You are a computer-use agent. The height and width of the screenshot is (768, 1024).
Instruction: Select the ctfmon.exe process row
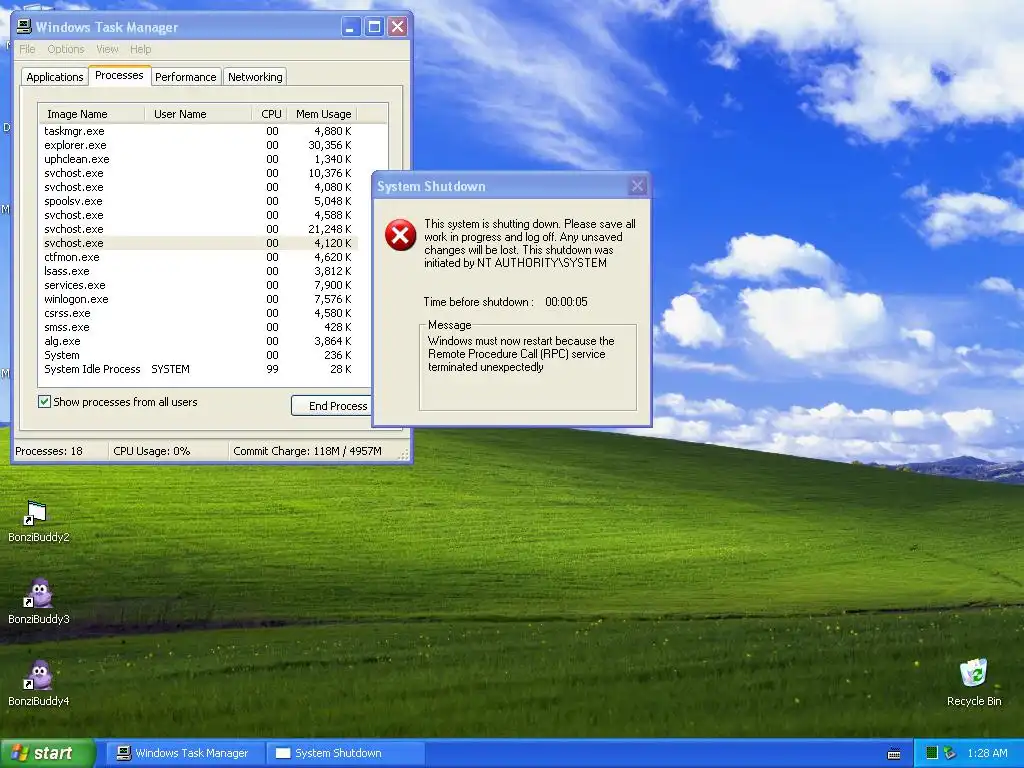(x=198, y=257)
